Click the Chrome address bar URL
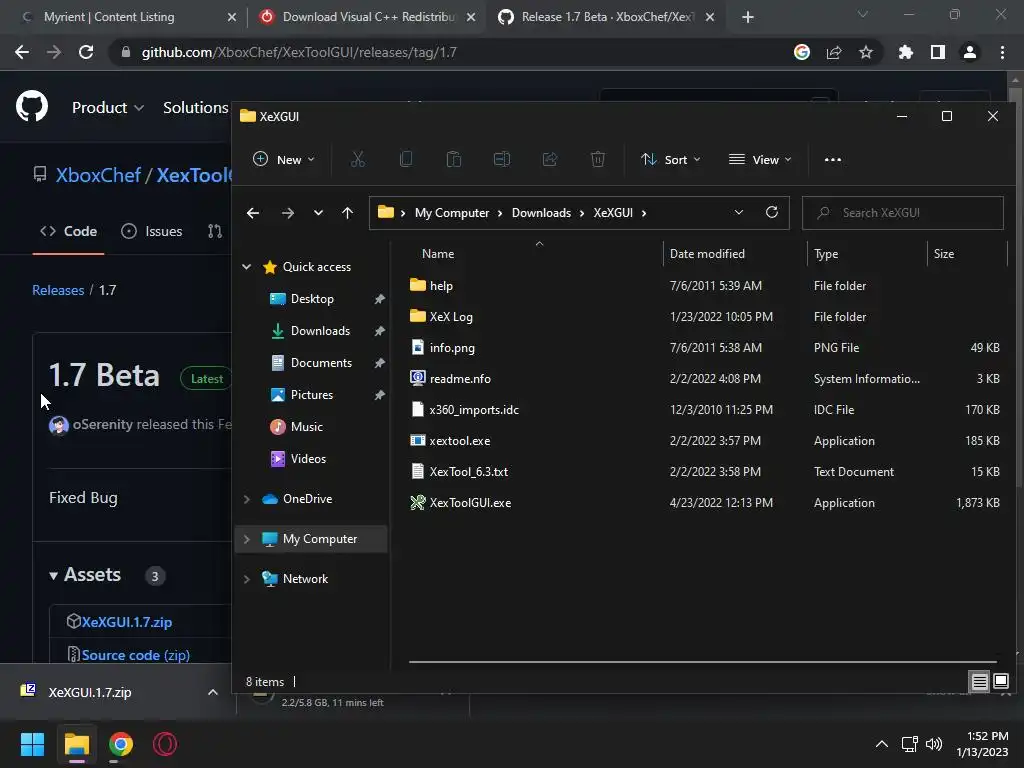 coord(299,52)
